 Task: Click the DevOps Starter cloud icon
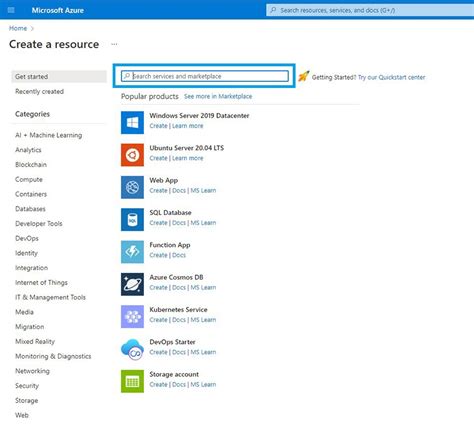[132, 349]
